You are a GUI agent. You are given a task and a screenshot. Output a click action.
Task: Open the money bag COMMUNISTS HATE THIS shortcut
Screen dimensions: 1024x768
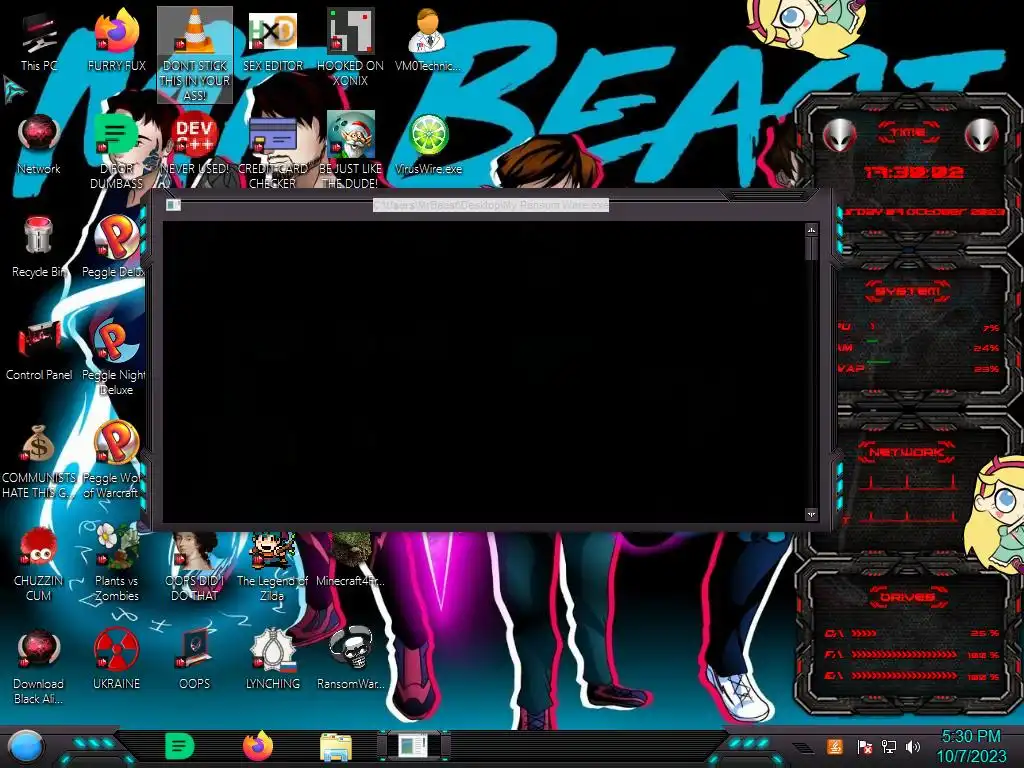(x=39, y=460)
